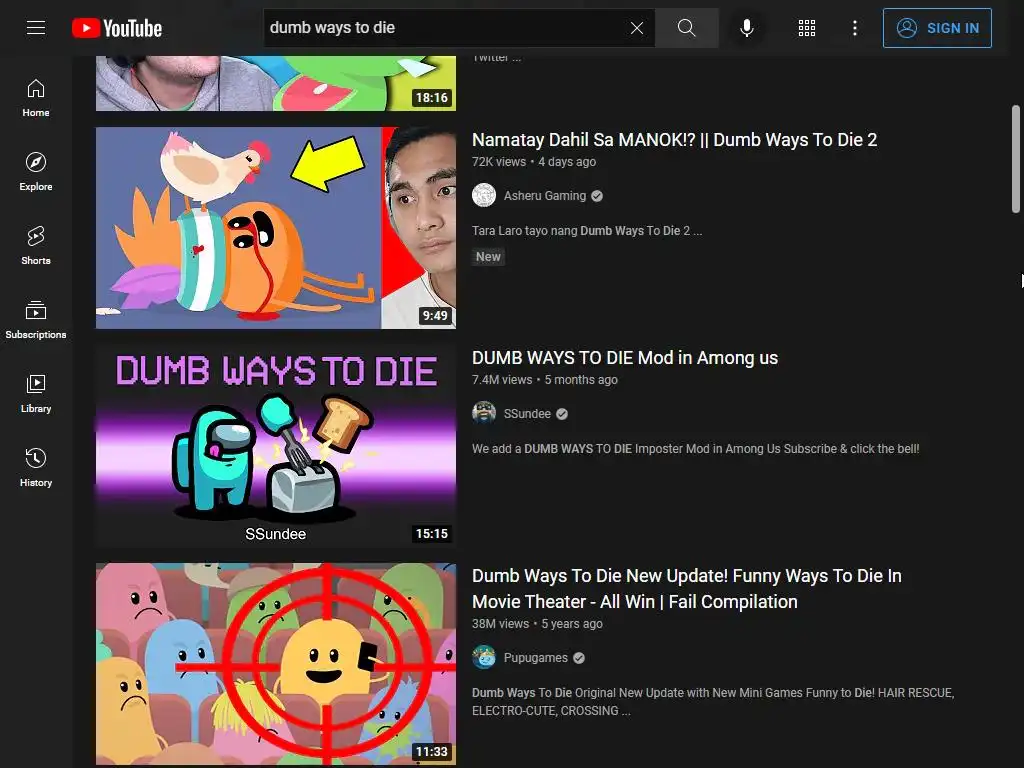
Task: Open Subscriptions in the sidebar
Action: click(x=36, y=319)
